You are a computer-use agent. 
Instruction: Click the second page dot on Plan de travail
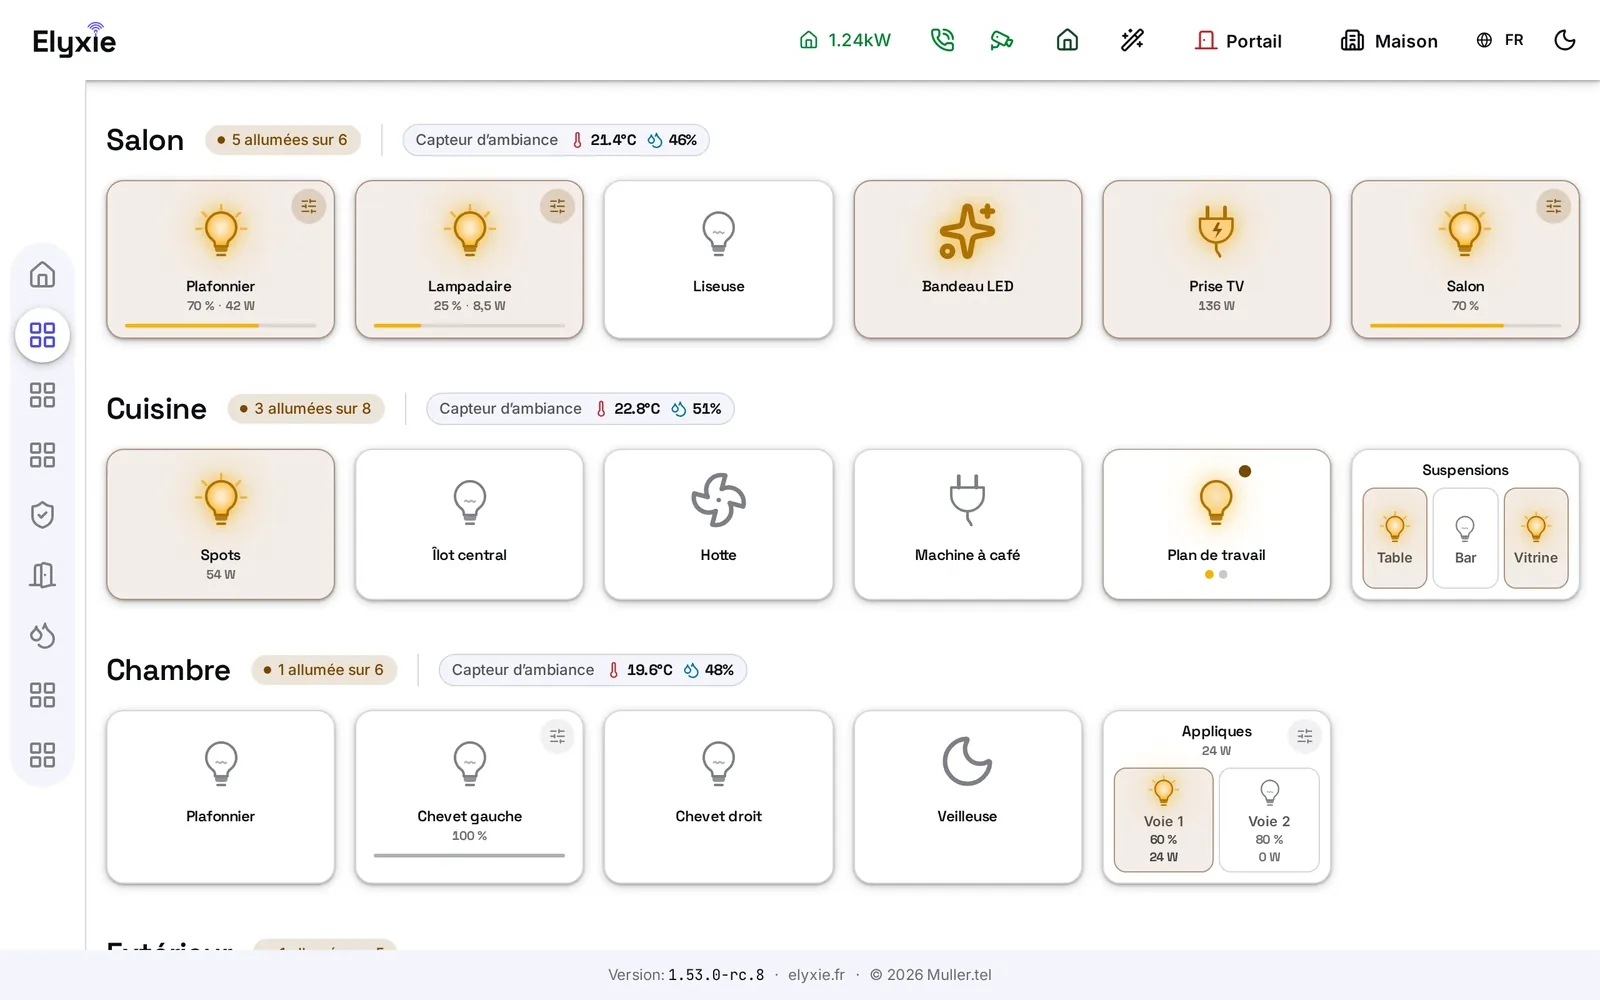pyautogui.click(x=1223, y=574)
